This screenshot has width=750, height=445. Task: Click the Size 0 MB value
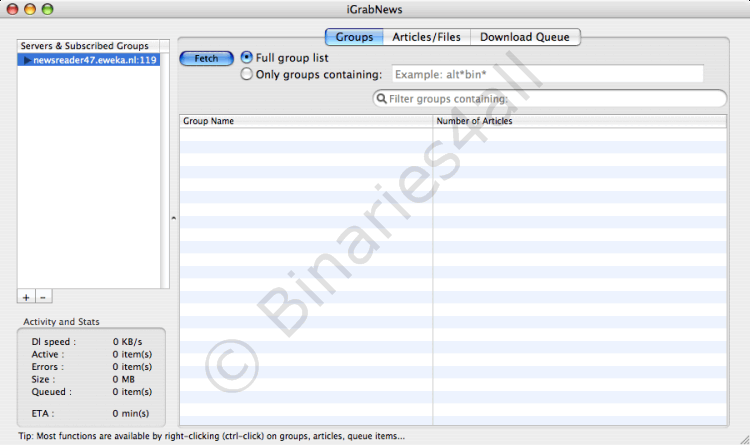123,379
